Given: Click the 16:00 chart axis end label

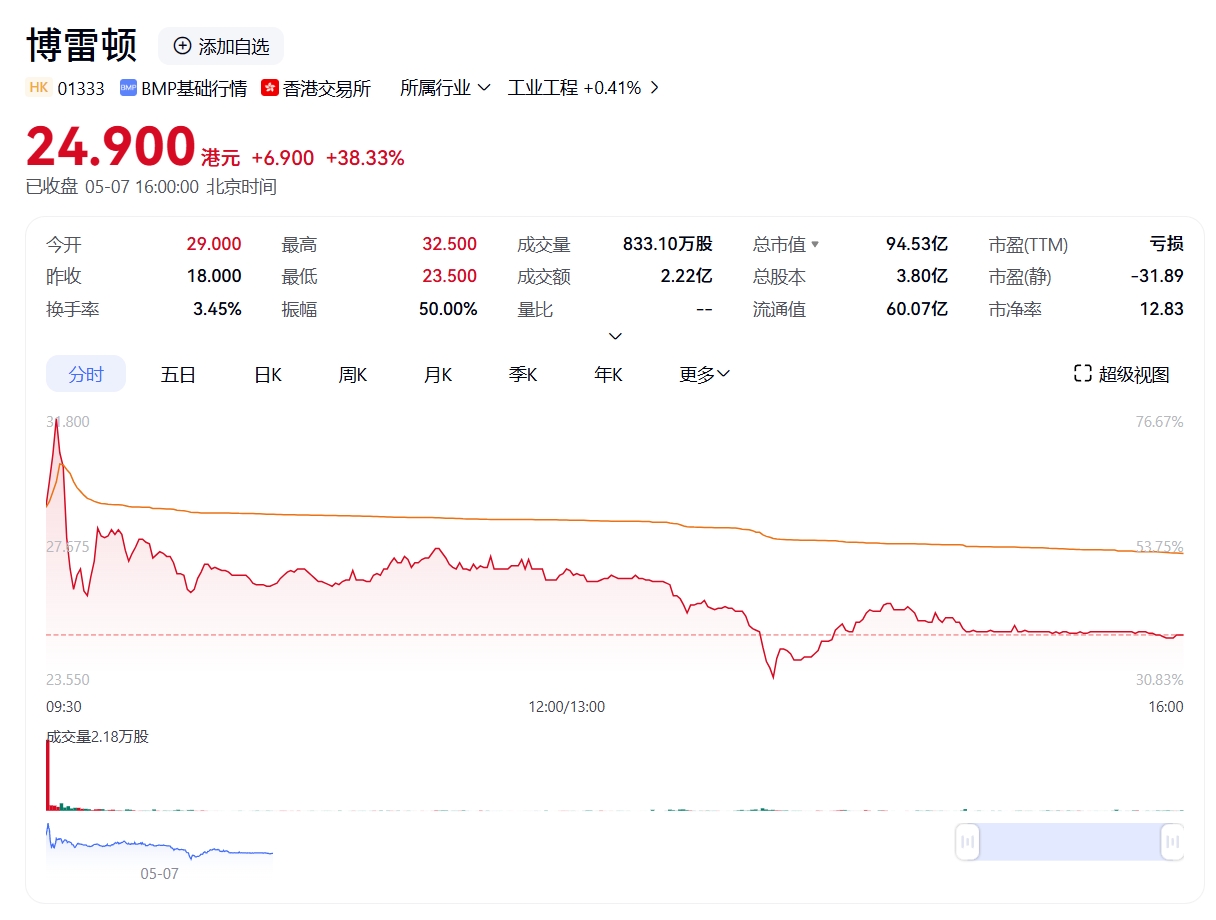Looking at the screenshot, I should click(x=1166, y=707).
